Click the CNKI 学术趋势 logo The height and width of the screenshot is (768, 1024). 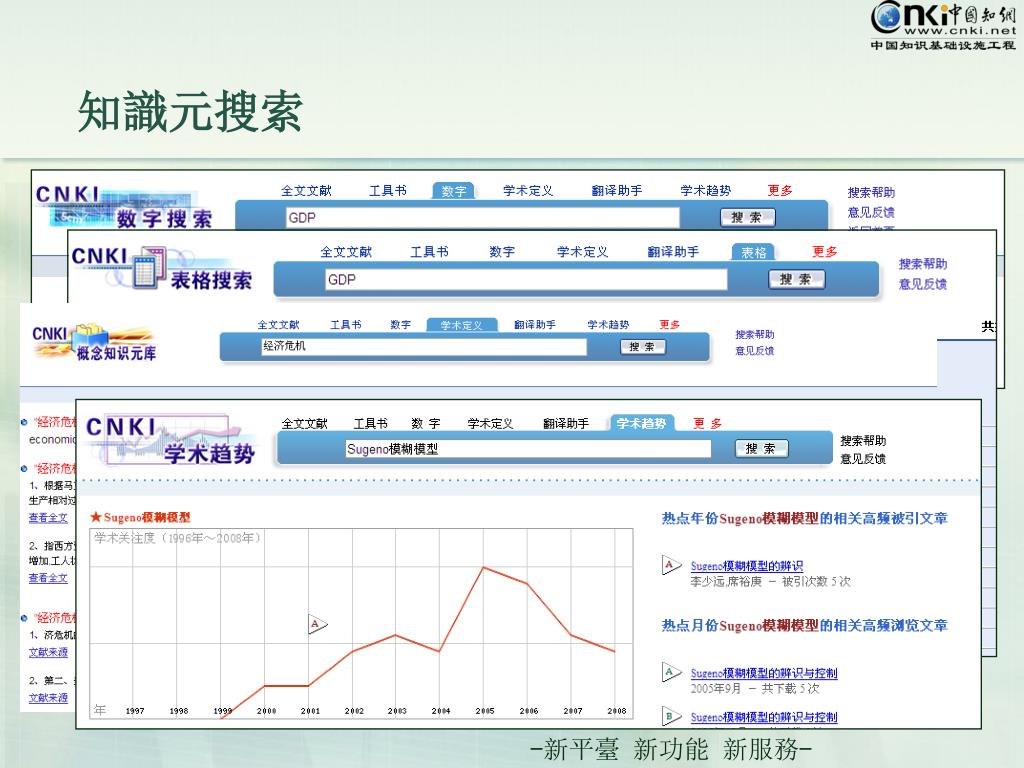pyautogui.click(x=170, y=441)
